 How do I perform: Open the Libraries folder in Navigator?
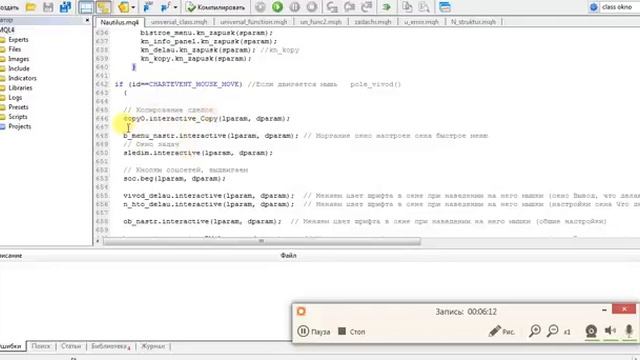20,88
